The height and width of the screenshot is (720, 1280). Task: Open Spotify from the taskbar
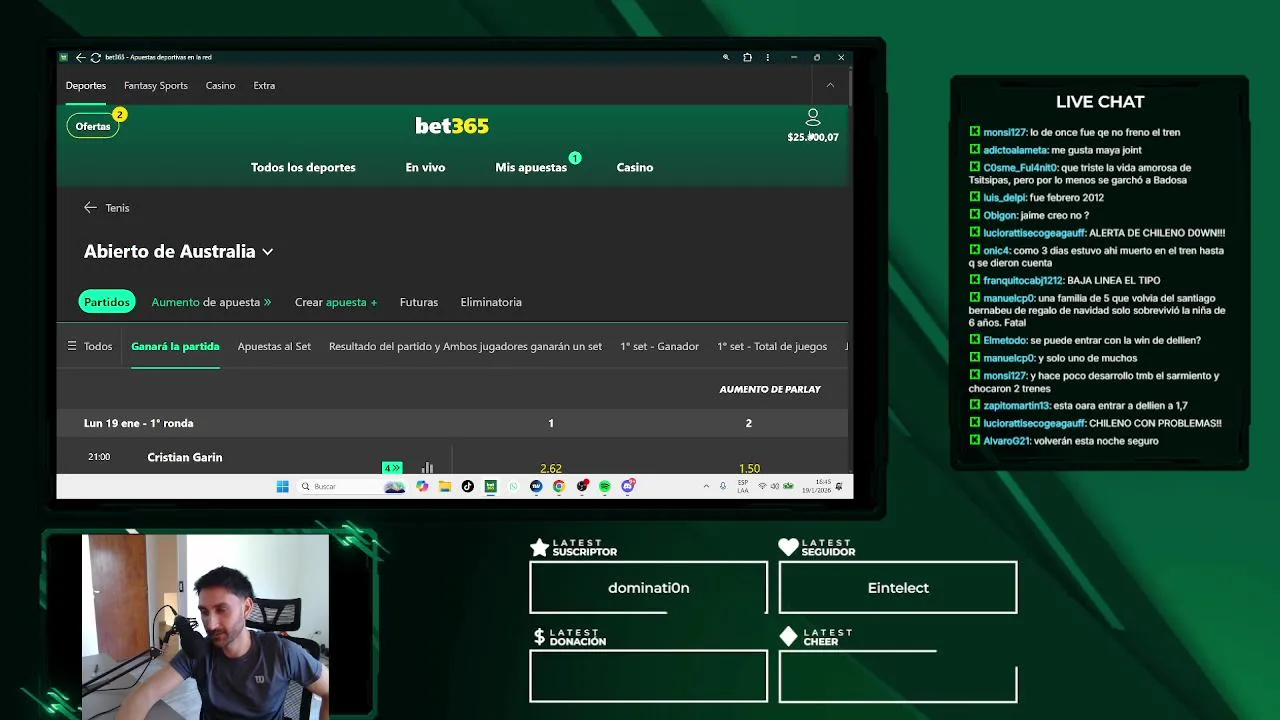(x=605, y=486)
